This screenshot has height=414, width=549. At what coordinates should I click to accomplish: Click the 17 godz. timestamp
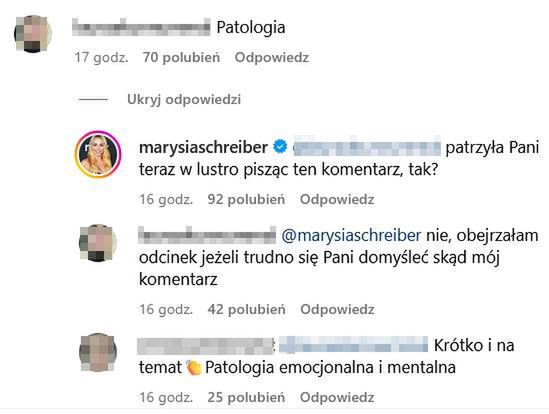pos(101,57)
